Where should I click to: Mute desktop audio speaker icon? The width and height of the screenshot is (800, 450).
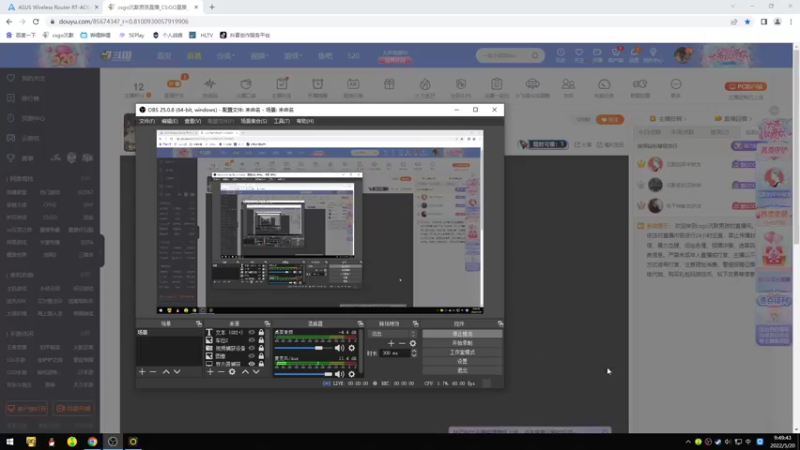coord(339,348)
